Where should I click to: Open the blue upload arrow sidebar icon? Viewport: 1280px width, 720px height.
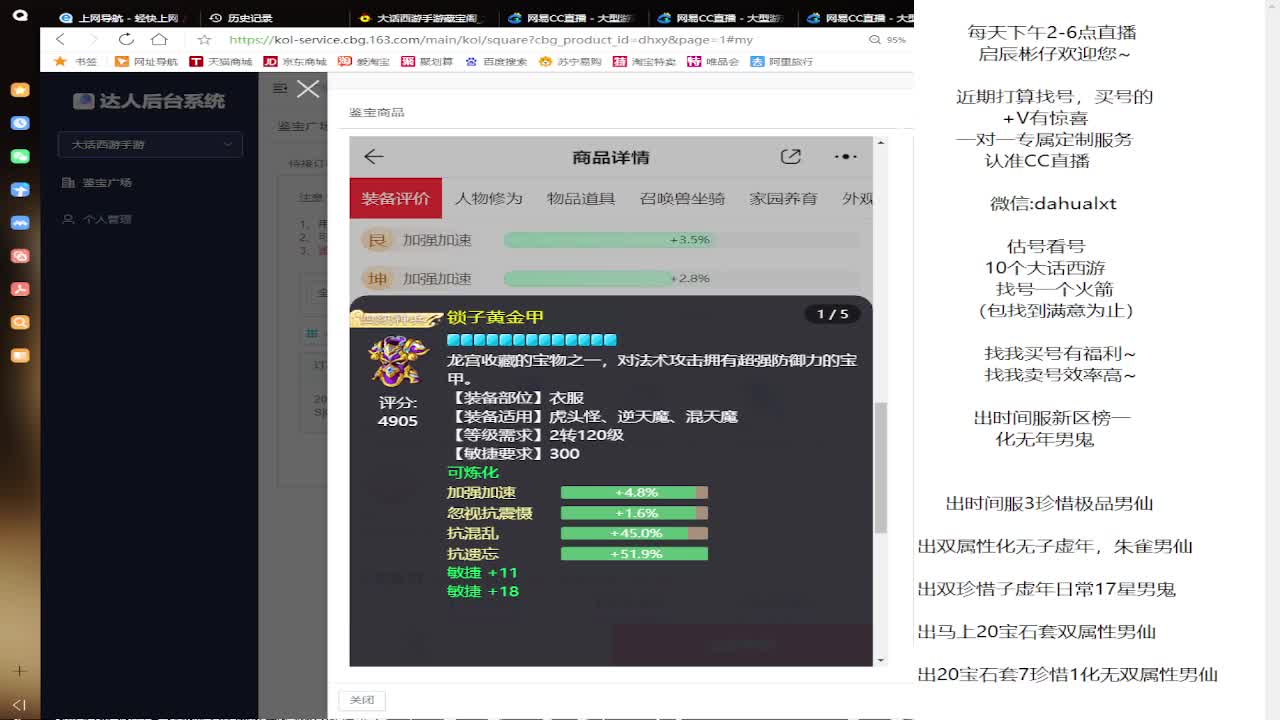point(20,189)
